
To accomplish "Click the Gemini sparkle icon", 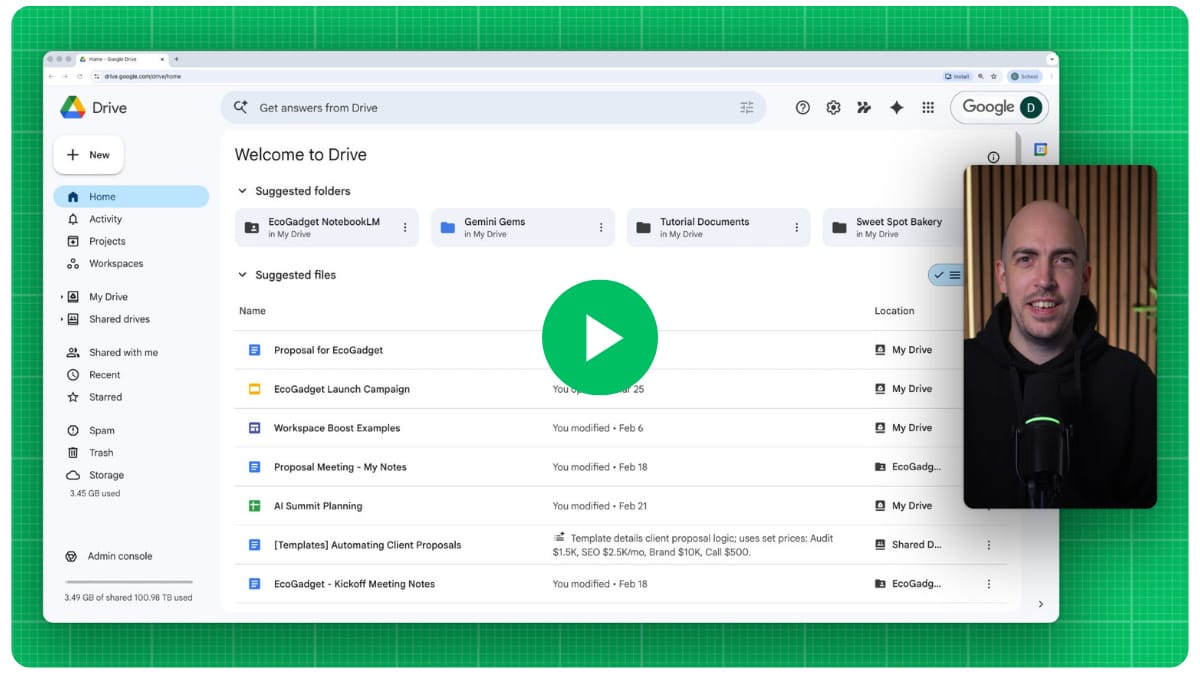I will [896, 108].
